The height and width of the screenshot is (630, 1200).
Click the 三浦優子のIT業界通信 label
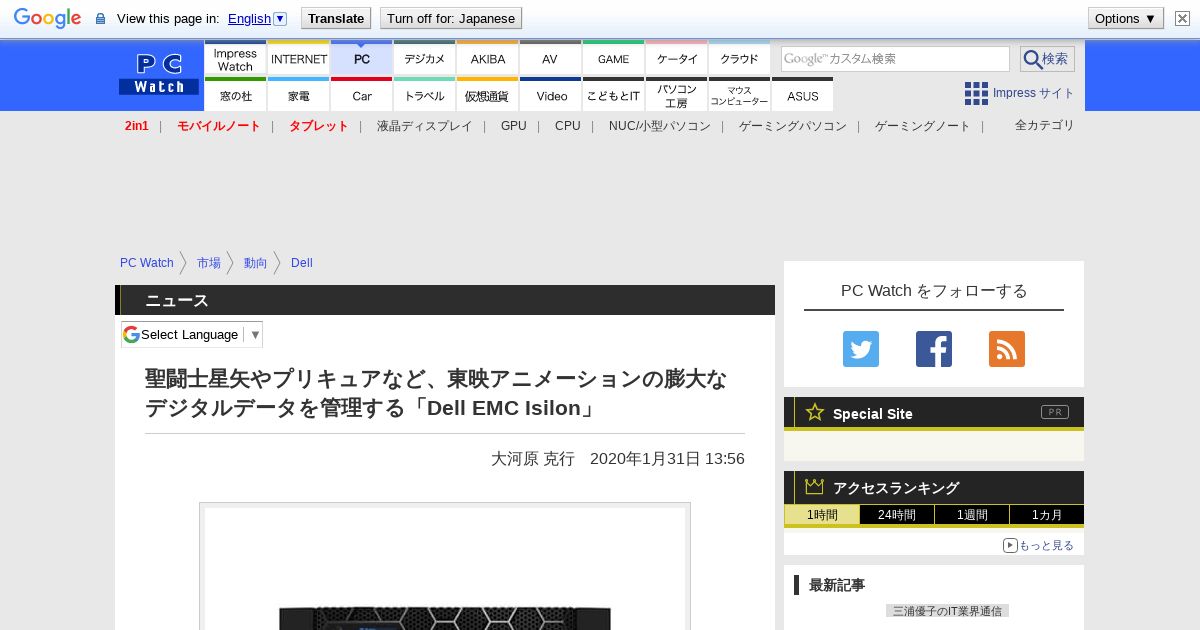coord(947,610)
